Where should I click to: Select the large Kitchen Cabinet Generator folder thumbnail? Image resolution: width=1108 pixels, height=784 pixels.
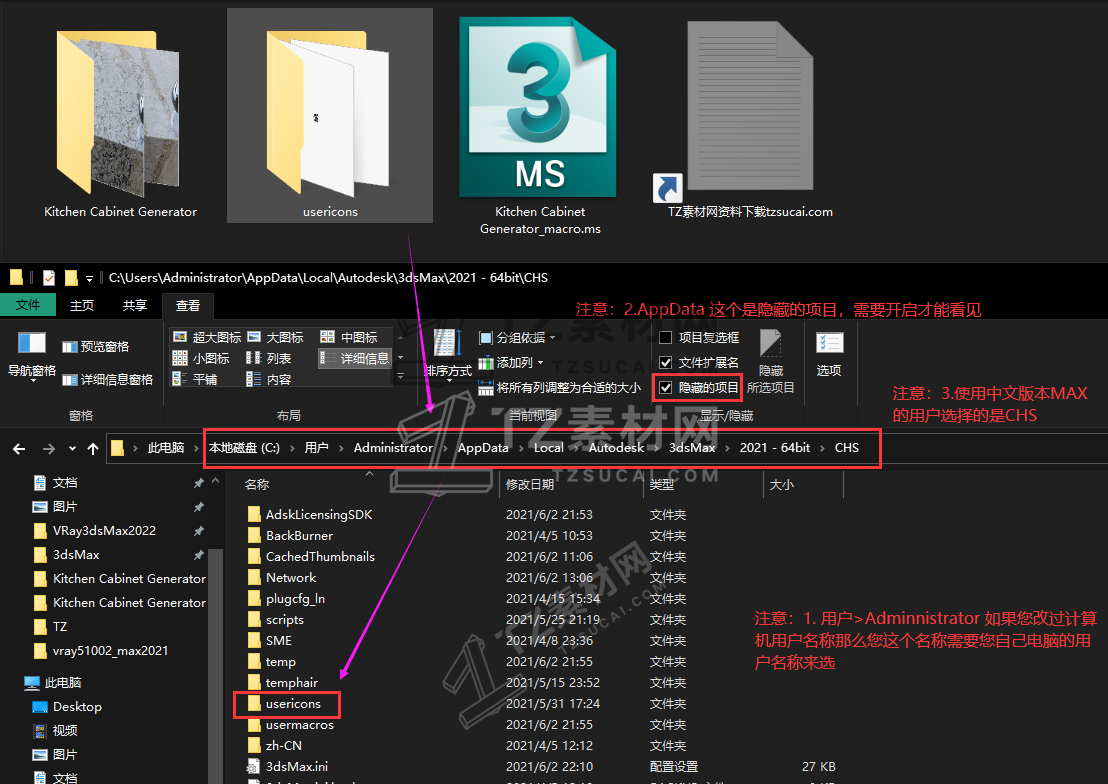[x=118, y=113]
